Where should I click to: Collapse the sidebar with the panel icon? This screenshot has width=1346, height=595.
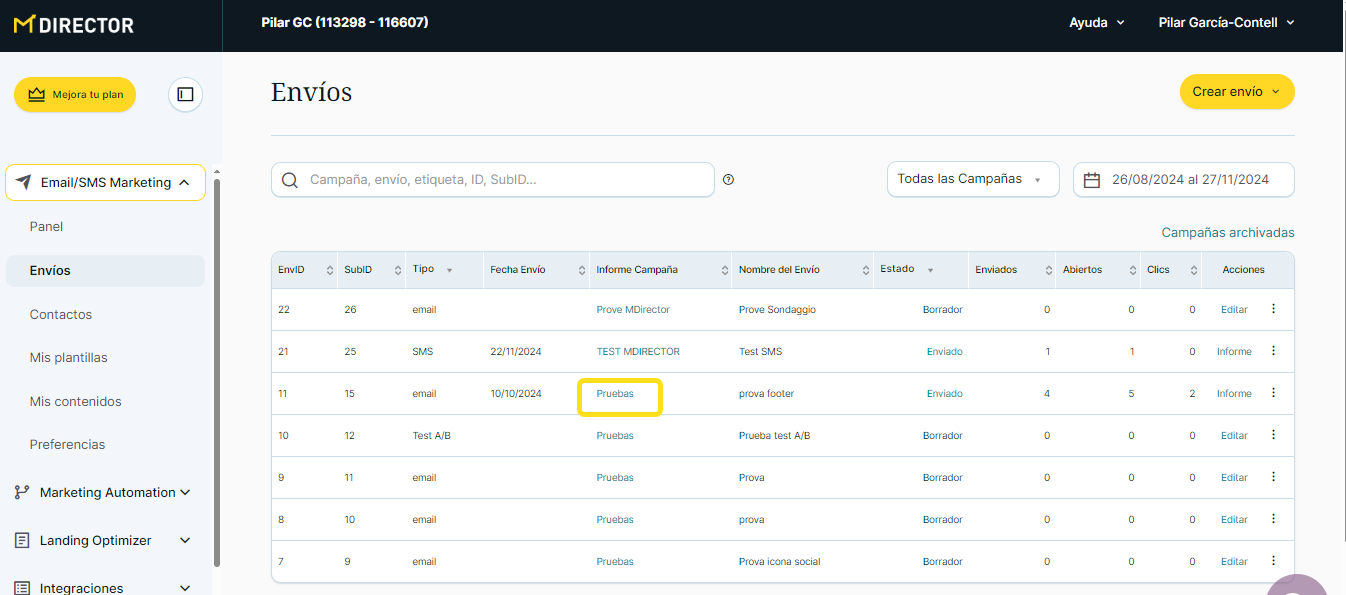click(x=185, y=94)
